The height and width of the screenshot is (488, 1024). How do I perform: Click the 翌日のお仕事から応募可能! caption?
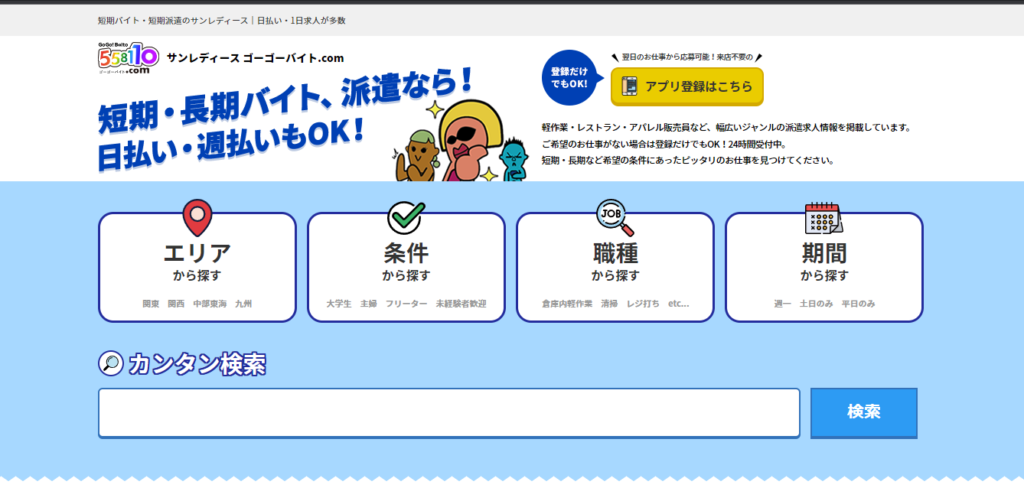tap(687, 57)
